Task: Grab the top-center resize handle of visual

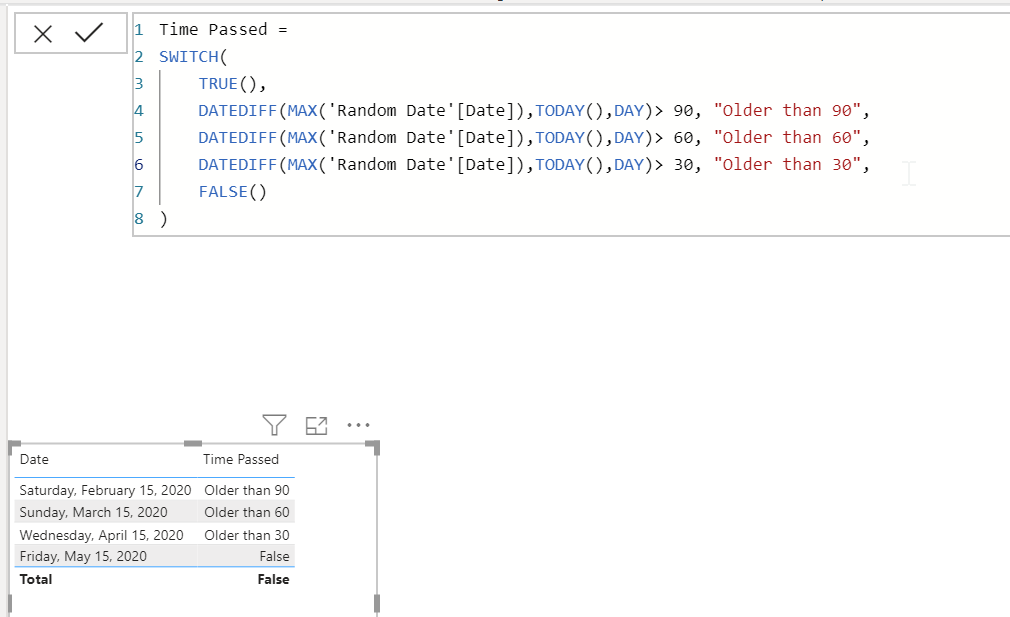Action: 193,443
